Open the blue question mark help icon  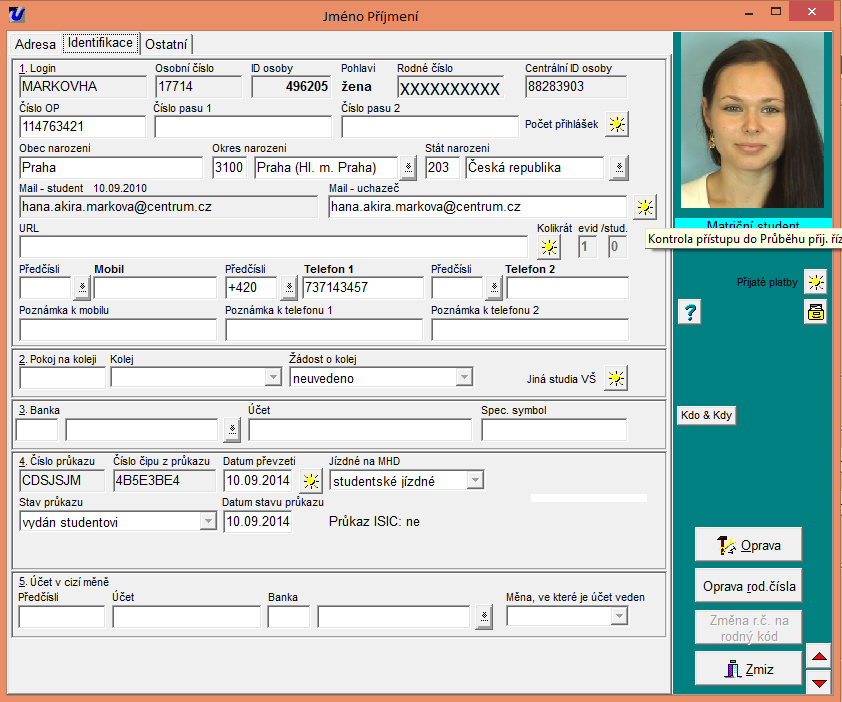click(x=690, y=312)
